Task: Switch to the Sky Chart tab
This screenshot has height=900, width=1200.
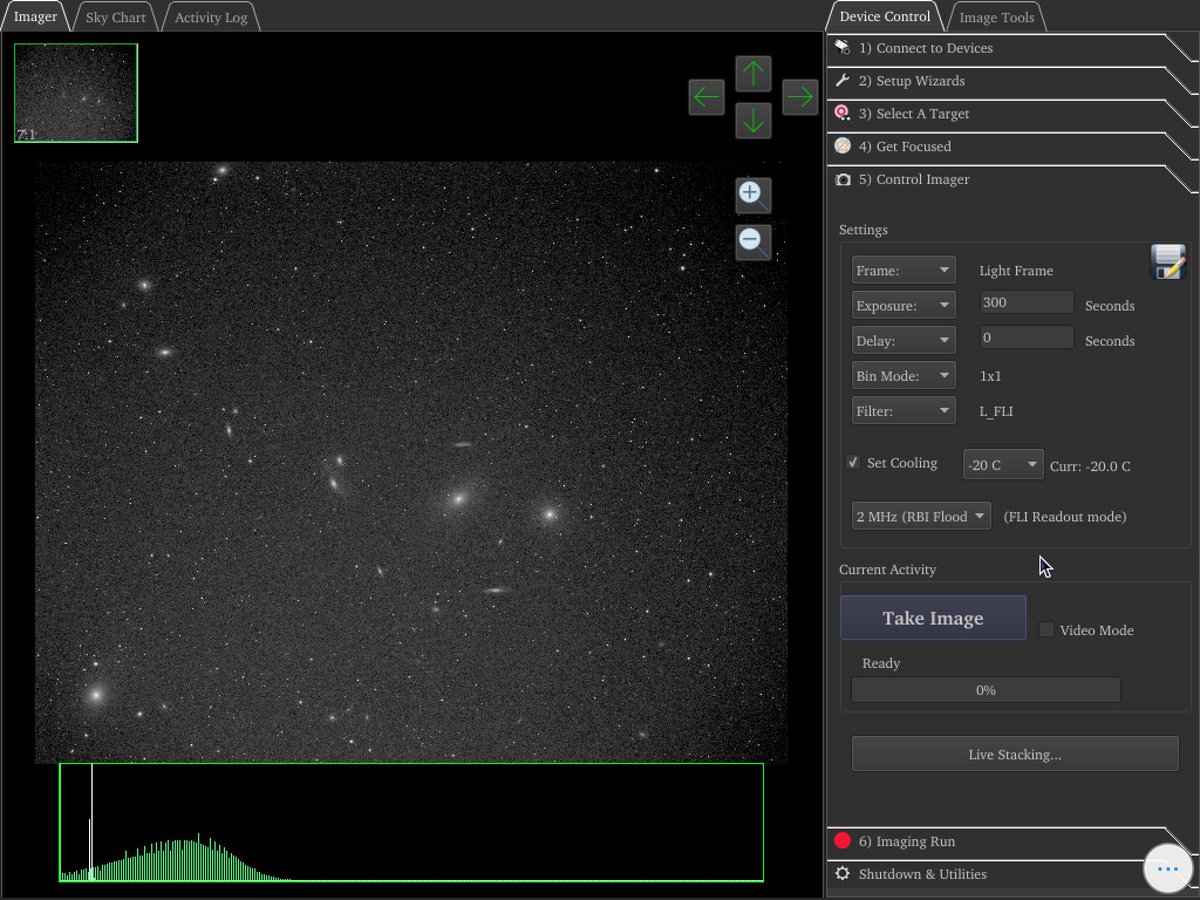Action: [115, 17]
